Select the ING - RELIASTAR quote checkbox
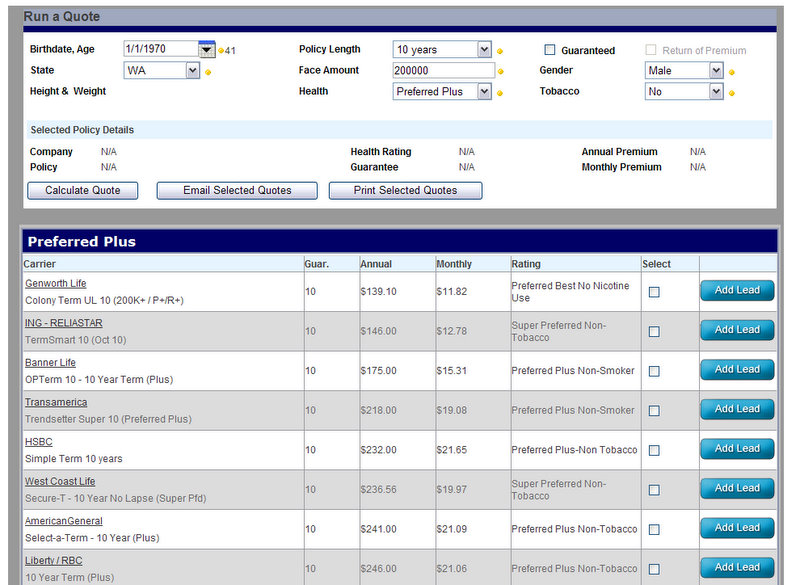 pyautogui.click(x=654, y=332)
